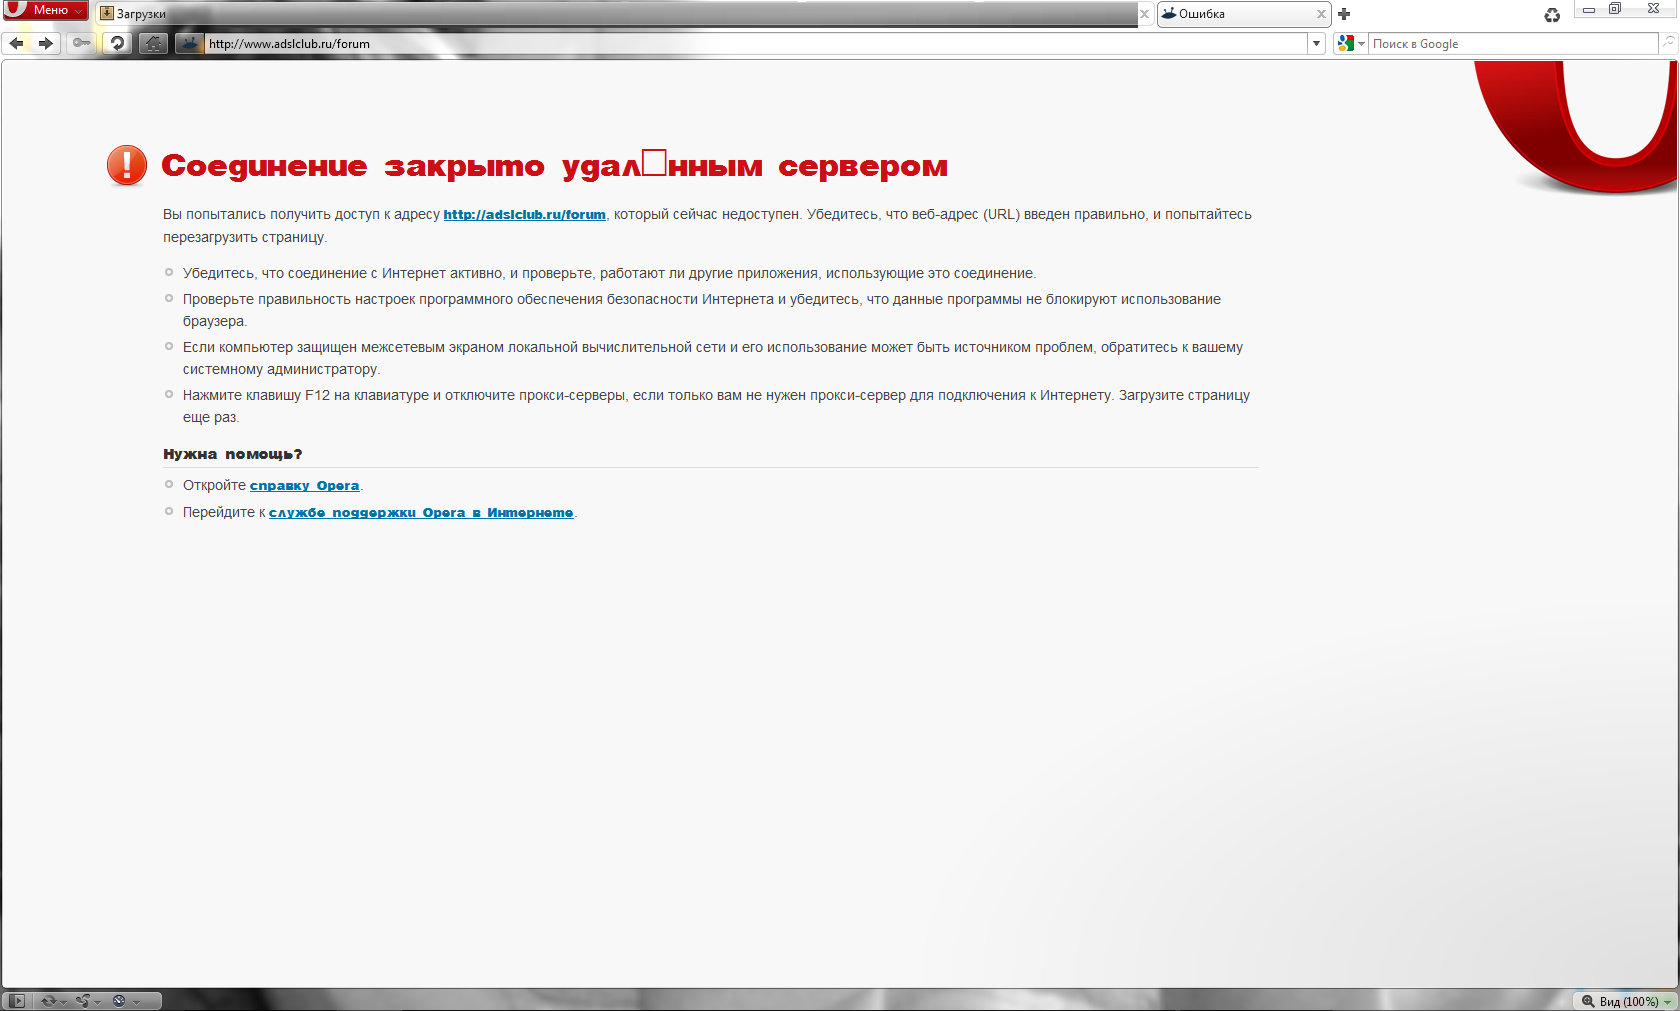Switch to the Загрузки tab
Image resolution: width=1680 pixels, height=1011 pixels.
(141, 14)
